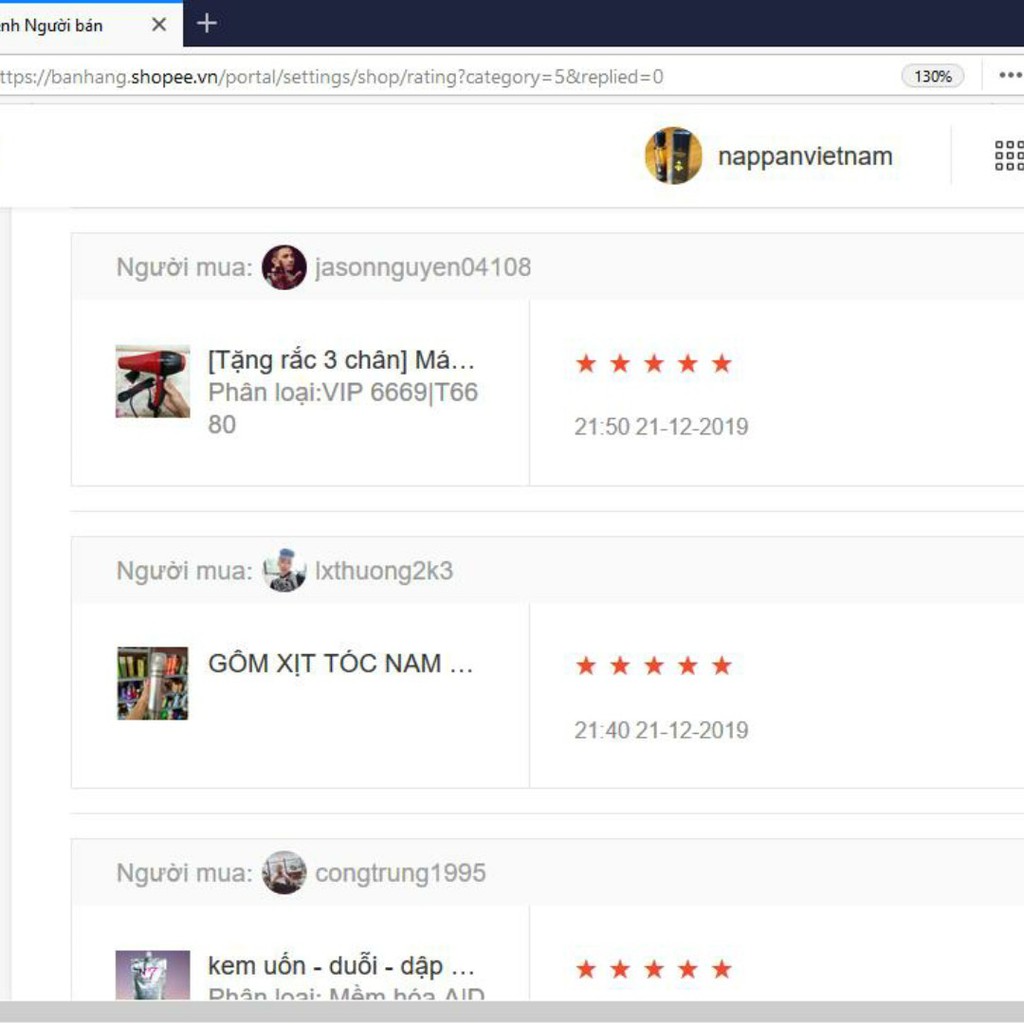Close the current browser tab

pos(158,25)
